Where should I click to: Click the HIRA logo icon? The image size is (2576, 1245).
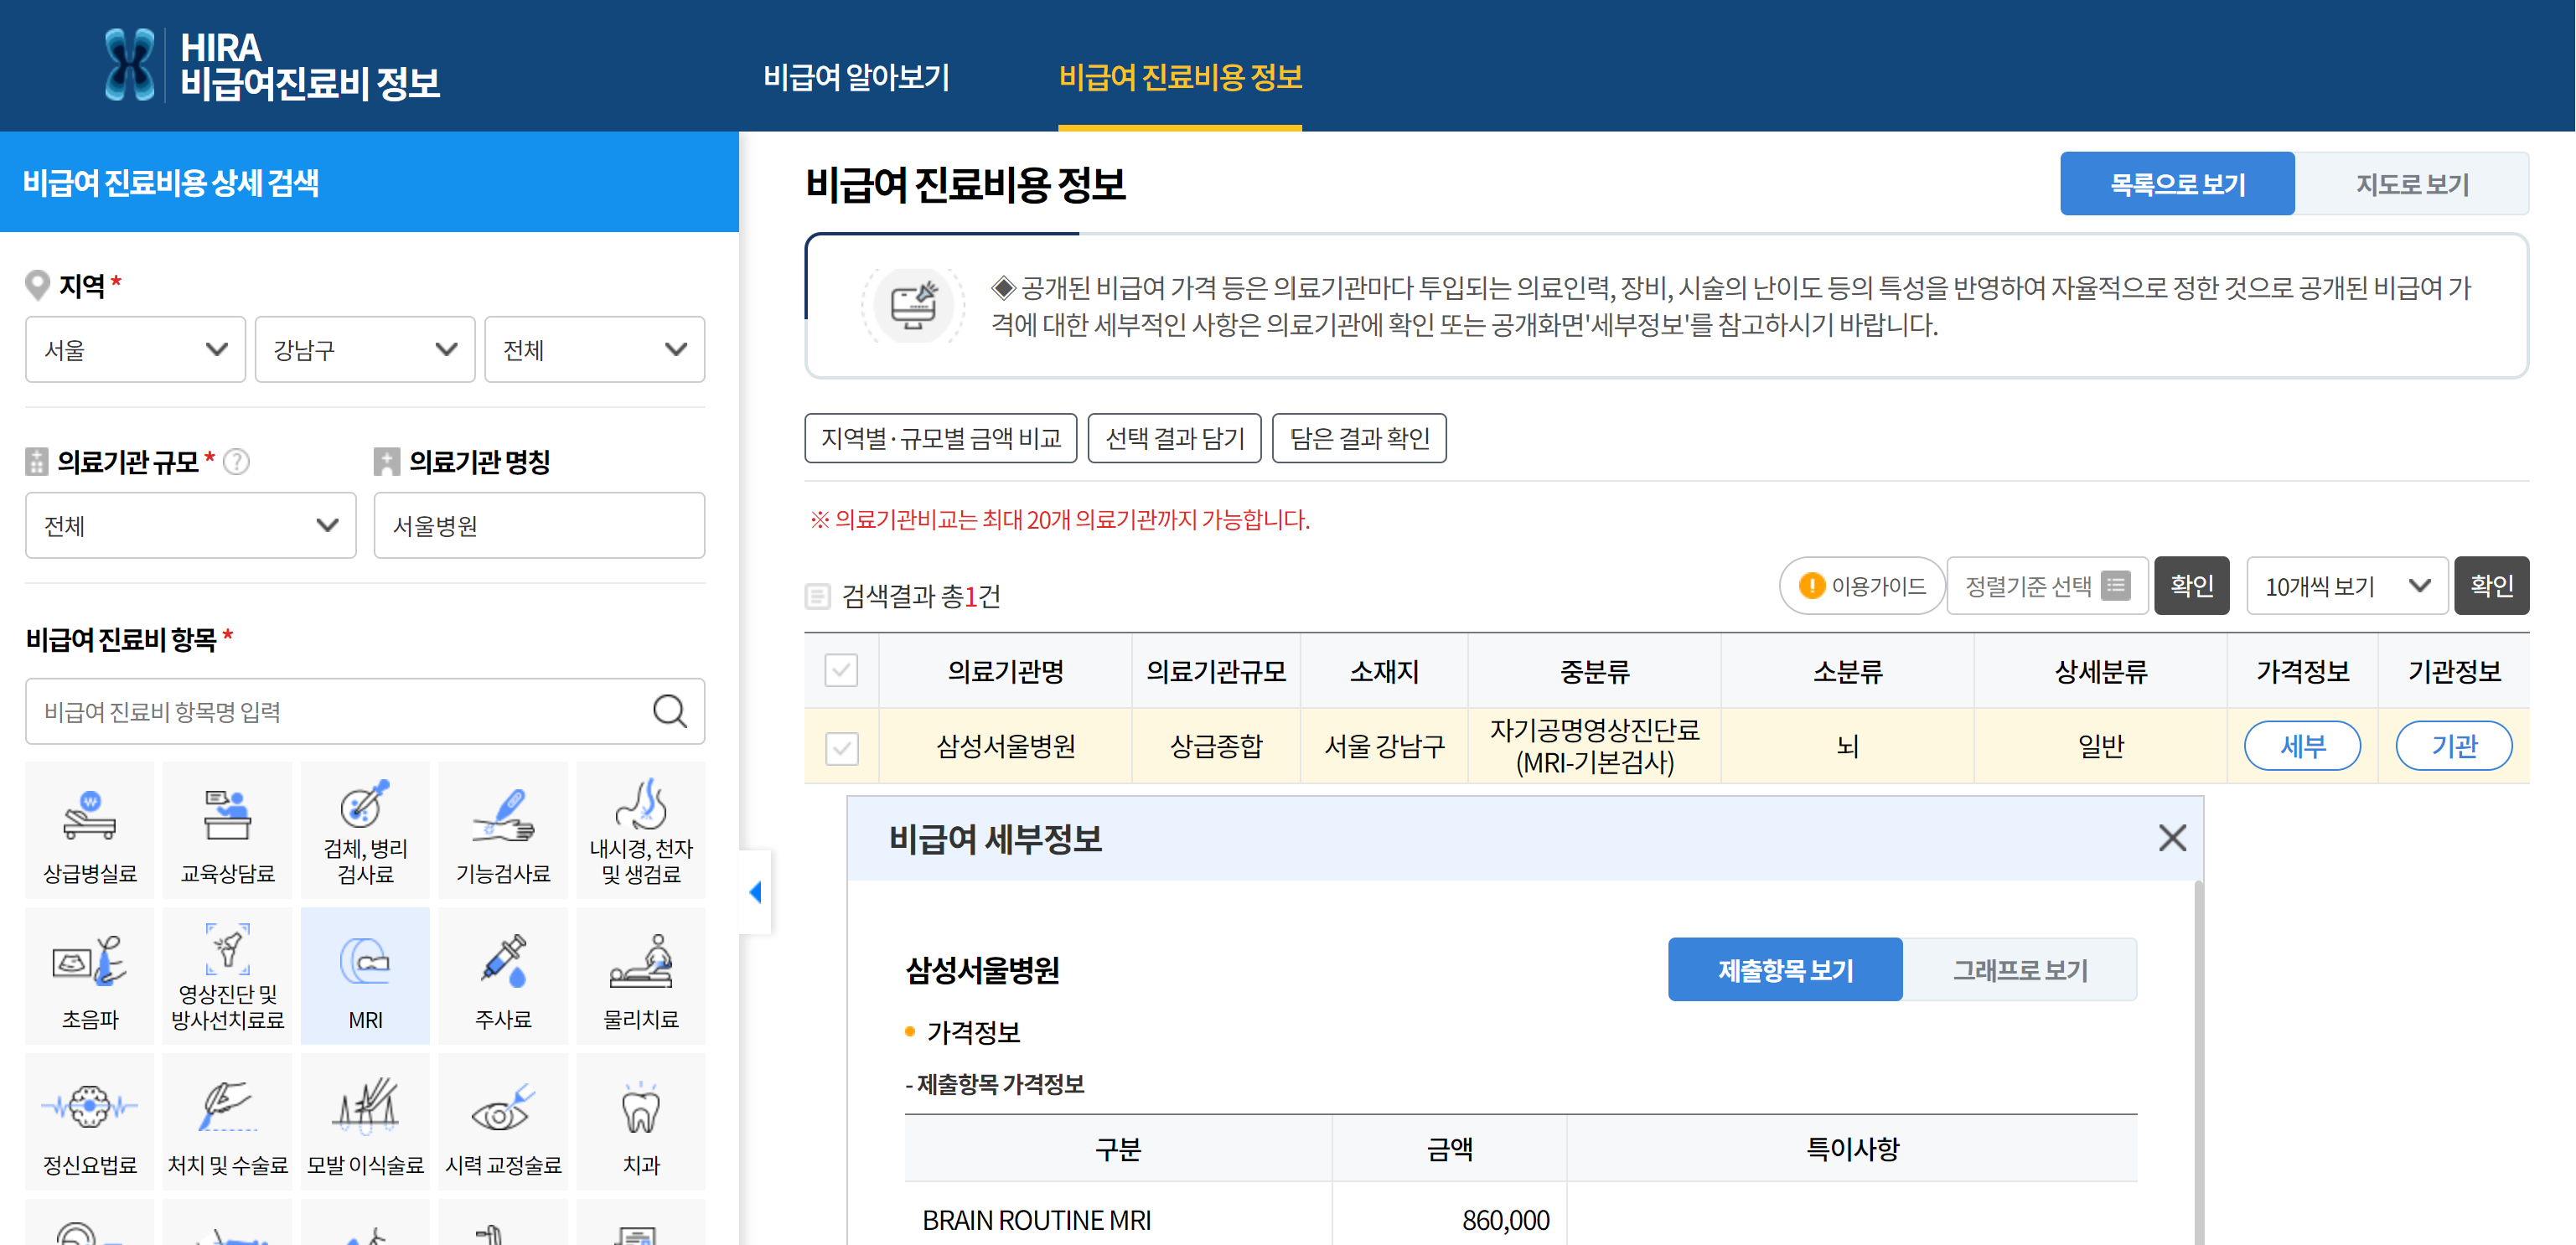click(130, 65)
